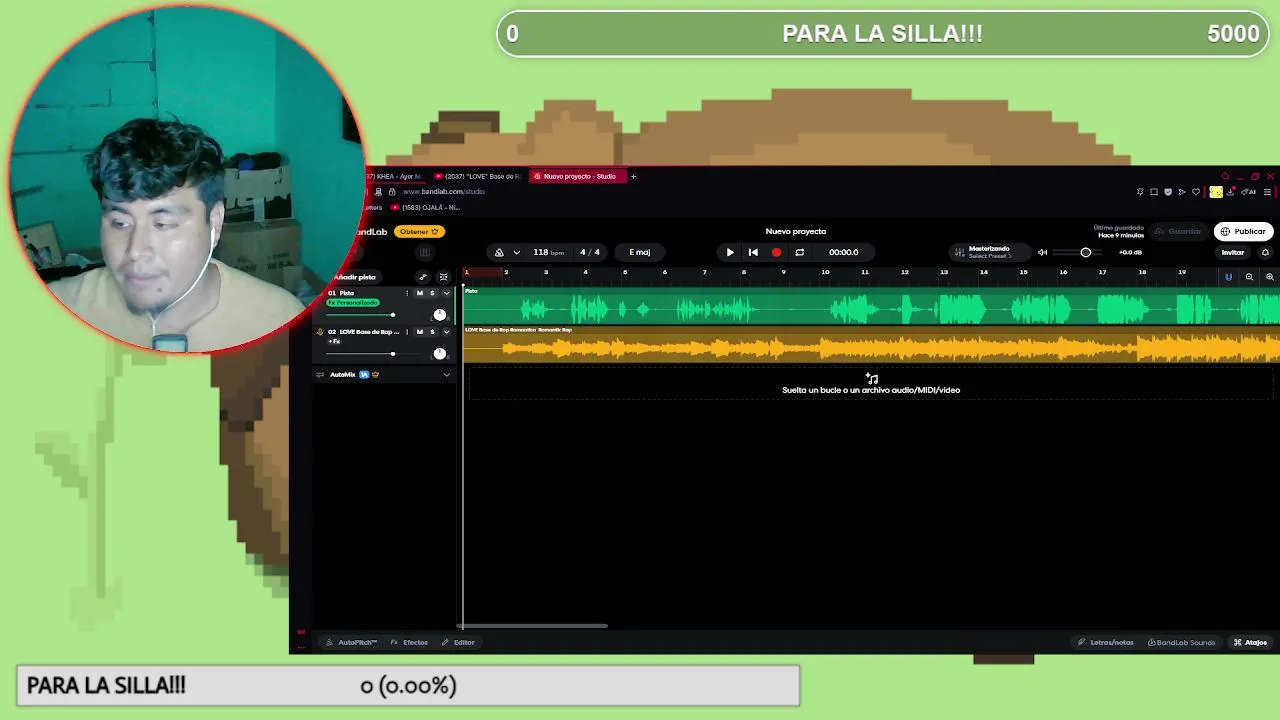Viewport: 1280px width, 720px height.
Task: Open track 01 Pista options menu dots
Action: [x=407, y=293]
